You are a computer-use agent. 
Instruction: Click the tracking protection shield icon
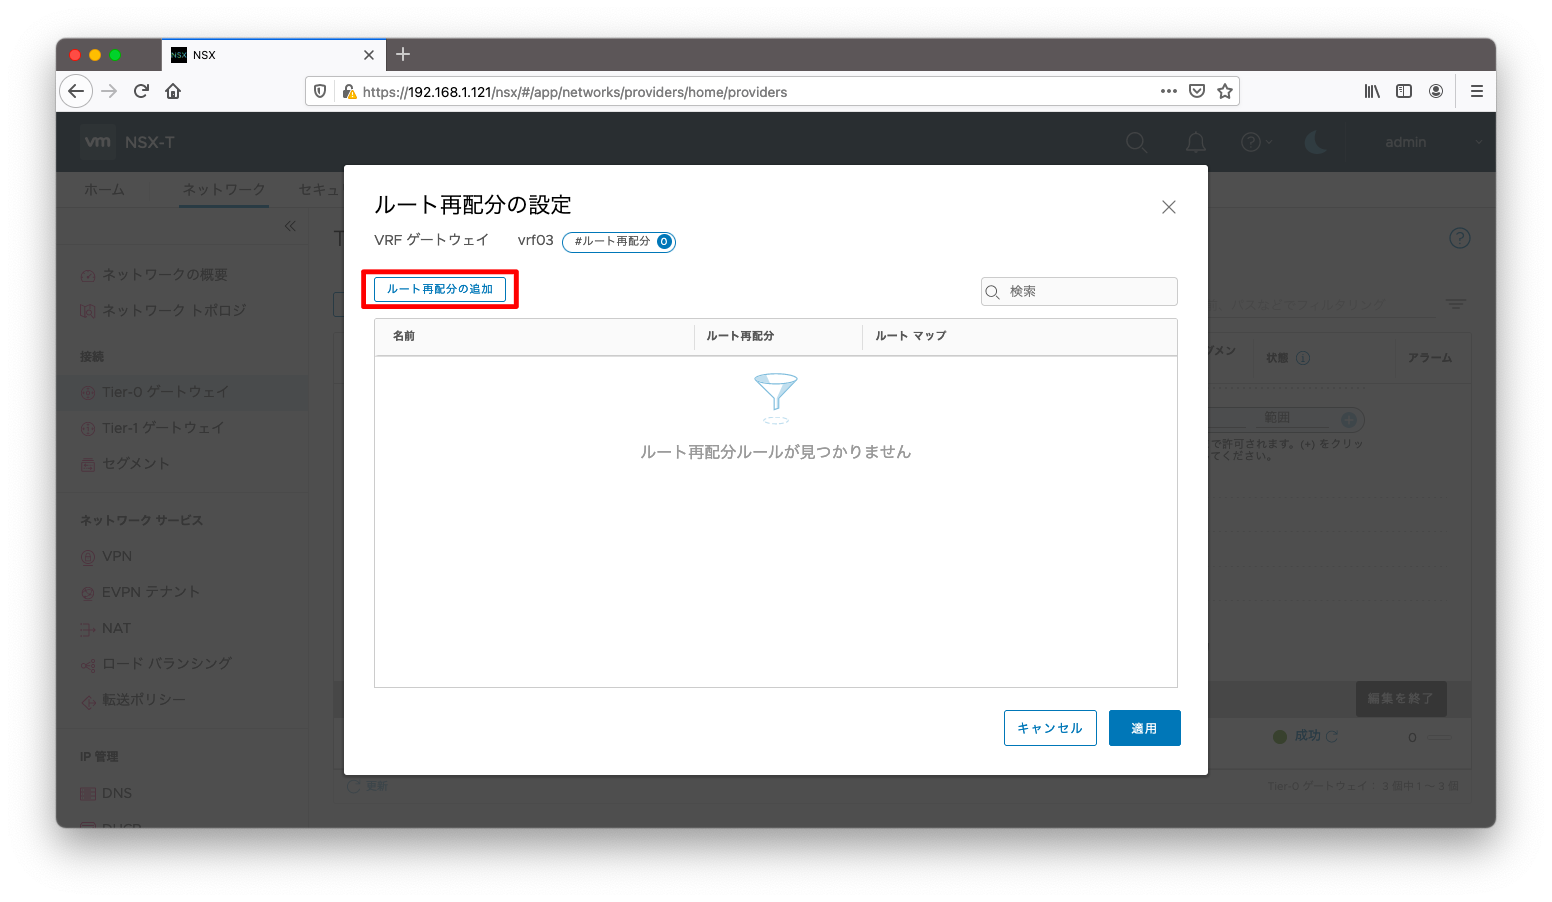(320, 91)
